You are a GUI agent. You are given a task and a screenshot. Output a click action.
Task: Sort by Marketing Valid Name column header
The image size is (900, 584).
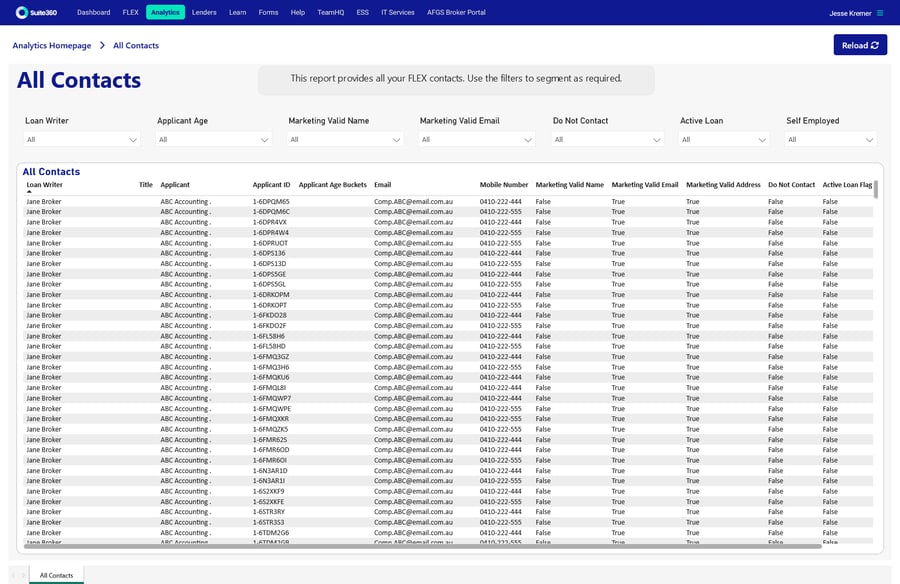click(569, 184)
